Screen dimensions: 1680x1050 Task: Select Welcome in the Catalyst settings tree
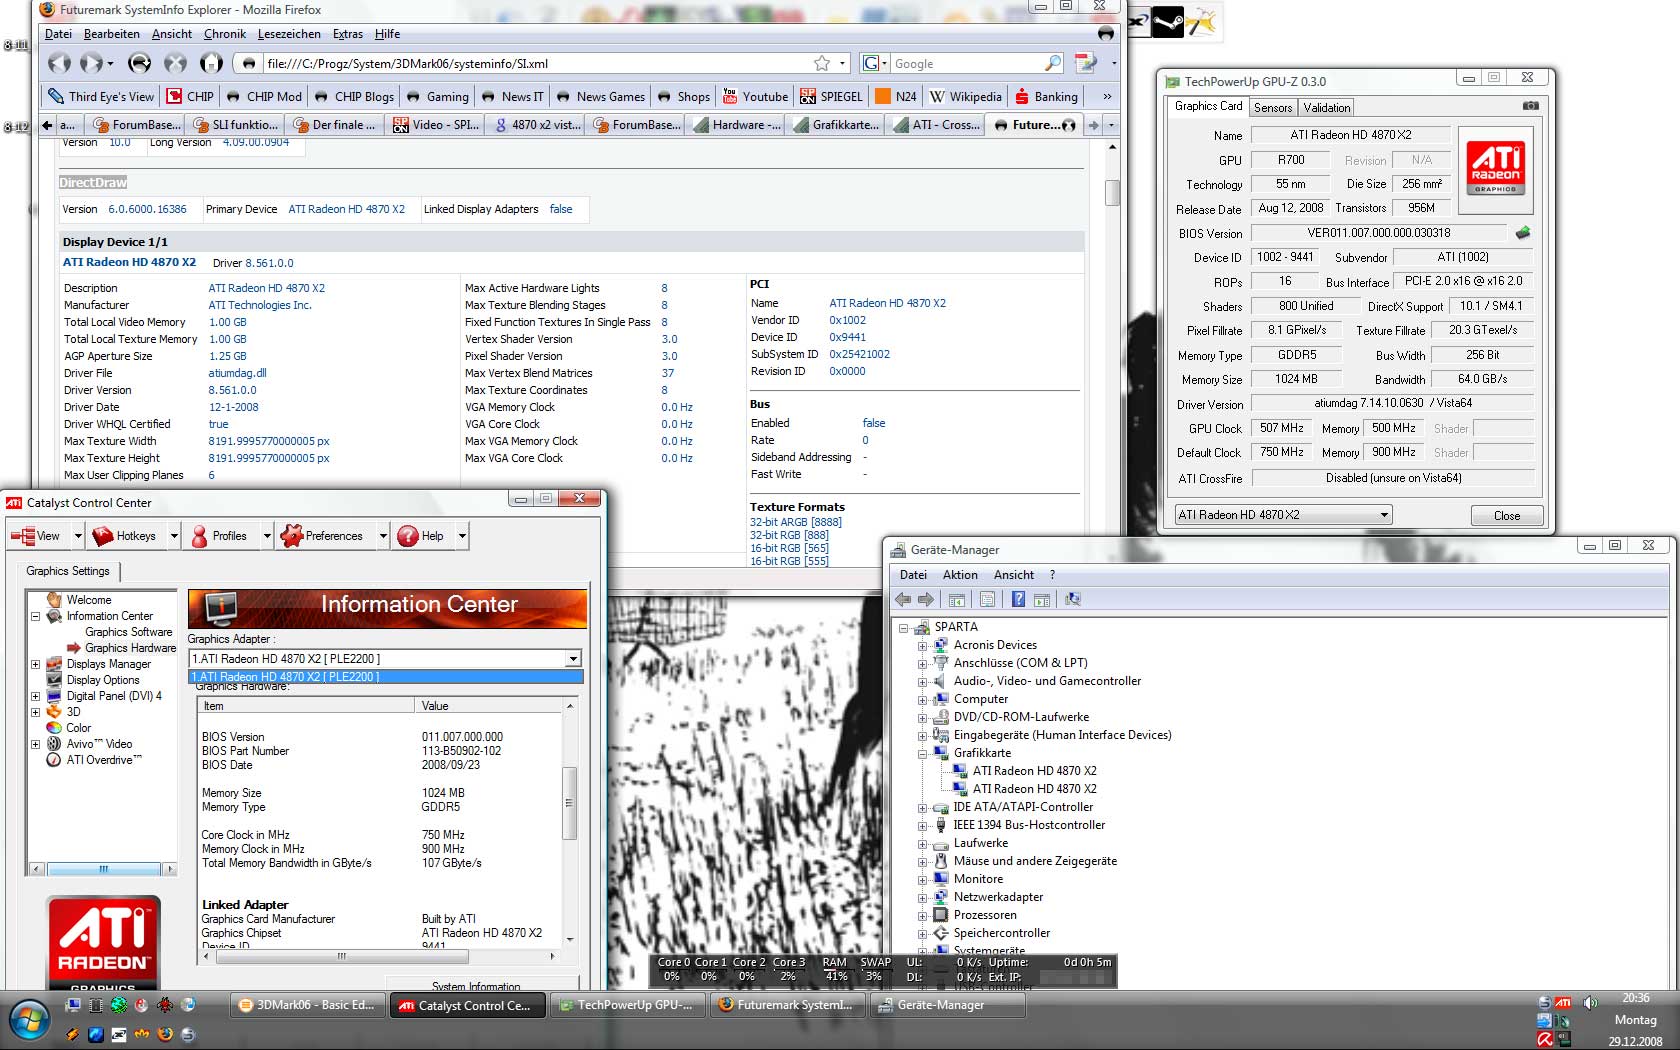pos(89,600)
